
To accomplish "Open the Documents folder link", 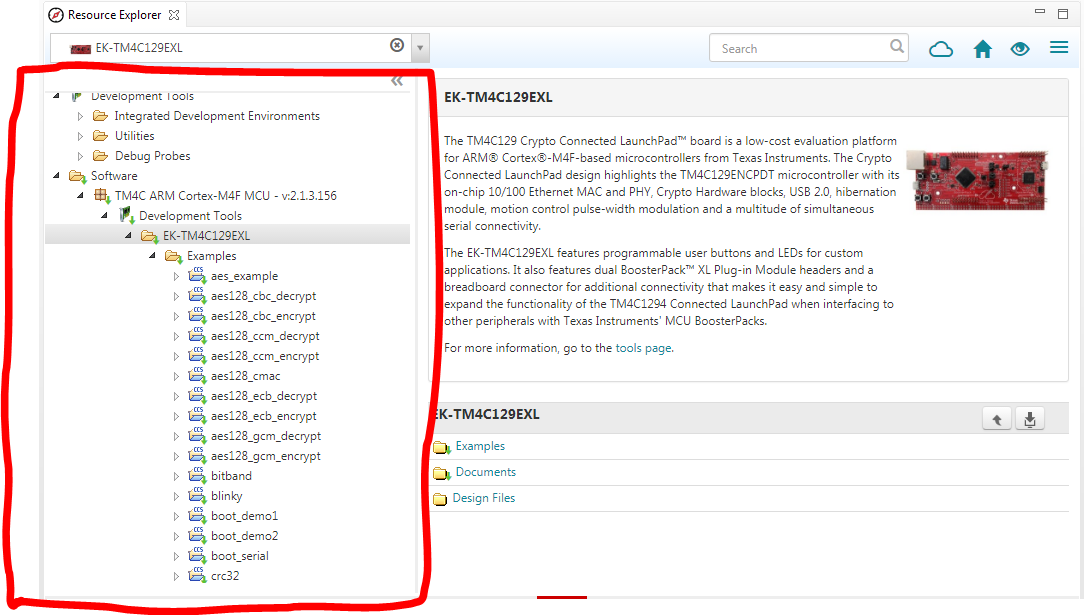I will tap(485, 472).
